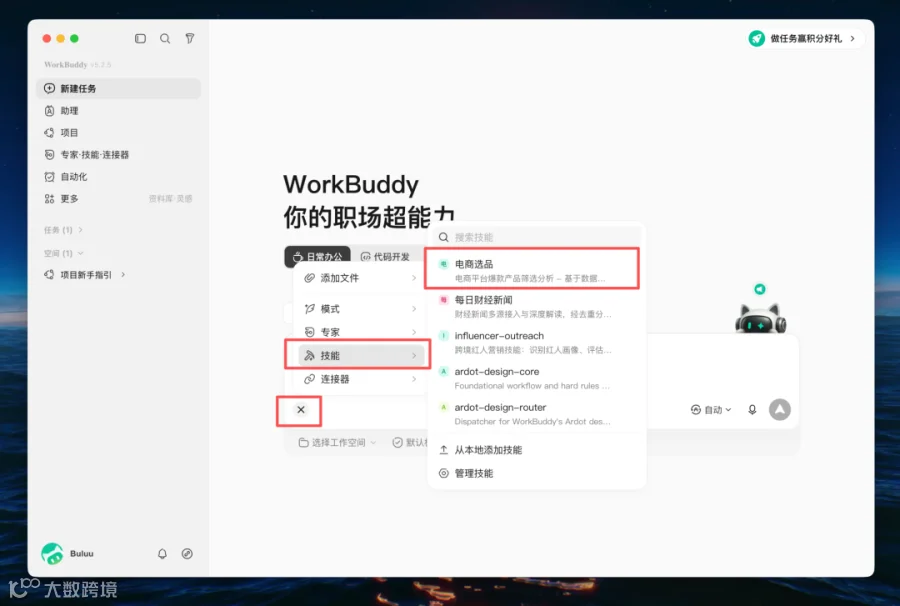Expand the 任务 (1) group
This screenshot has height=606, width=900.
pos(63,230)
